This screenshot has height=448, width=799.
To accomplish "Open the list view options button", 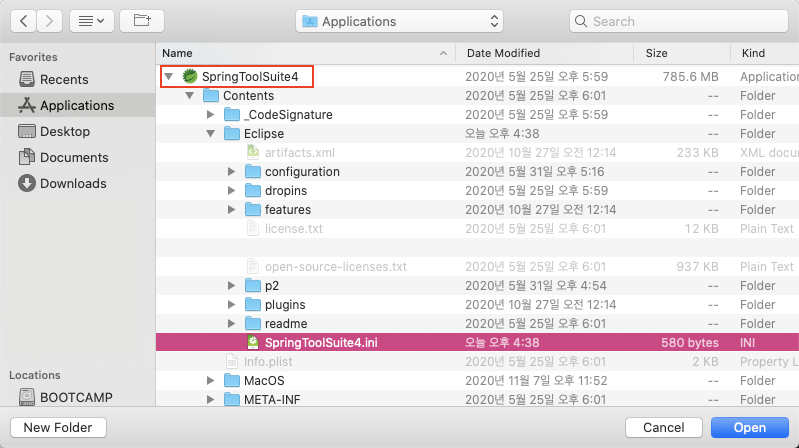I will pos(92,21).
